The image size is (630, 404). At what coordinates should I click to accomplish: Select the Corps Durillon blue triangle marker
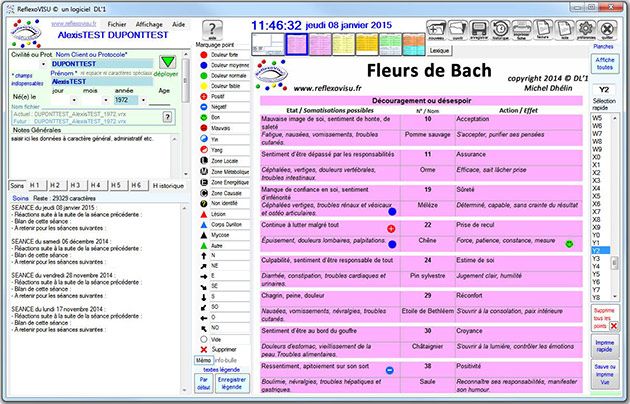point(204,224)
